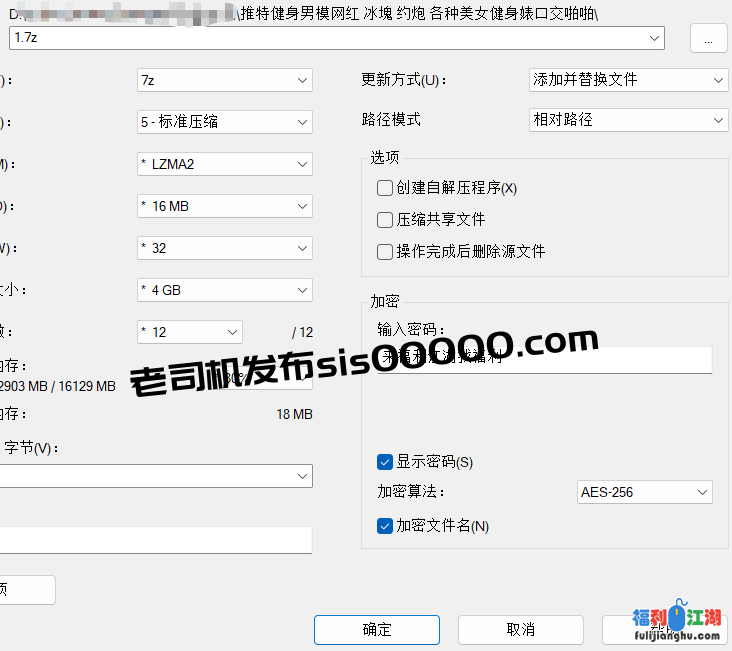Enable the 创建自解压程序 checkbox
Image resolution: width=732 pixels, height=651 pixels.
point(385,188)
